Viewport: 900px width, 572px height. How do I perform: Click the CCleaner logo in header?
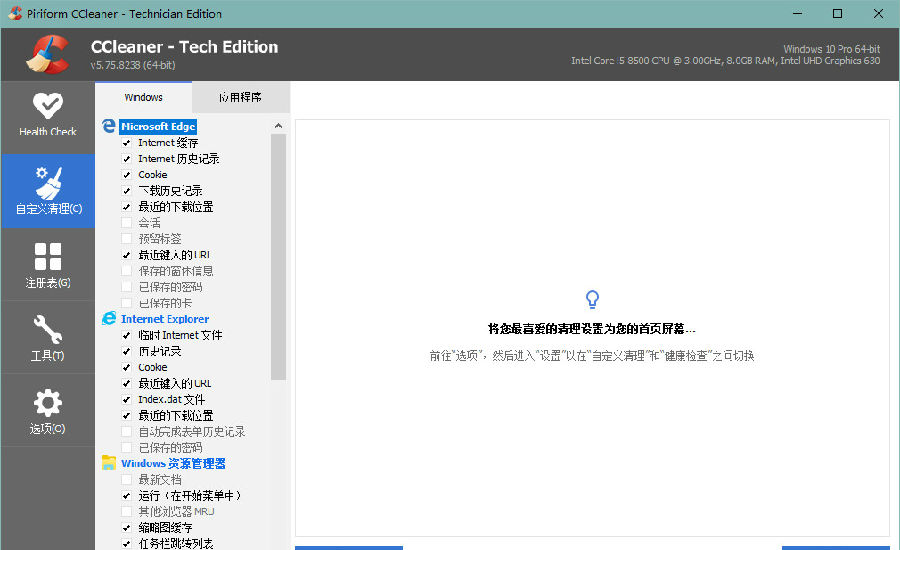(x=48, y=55)
